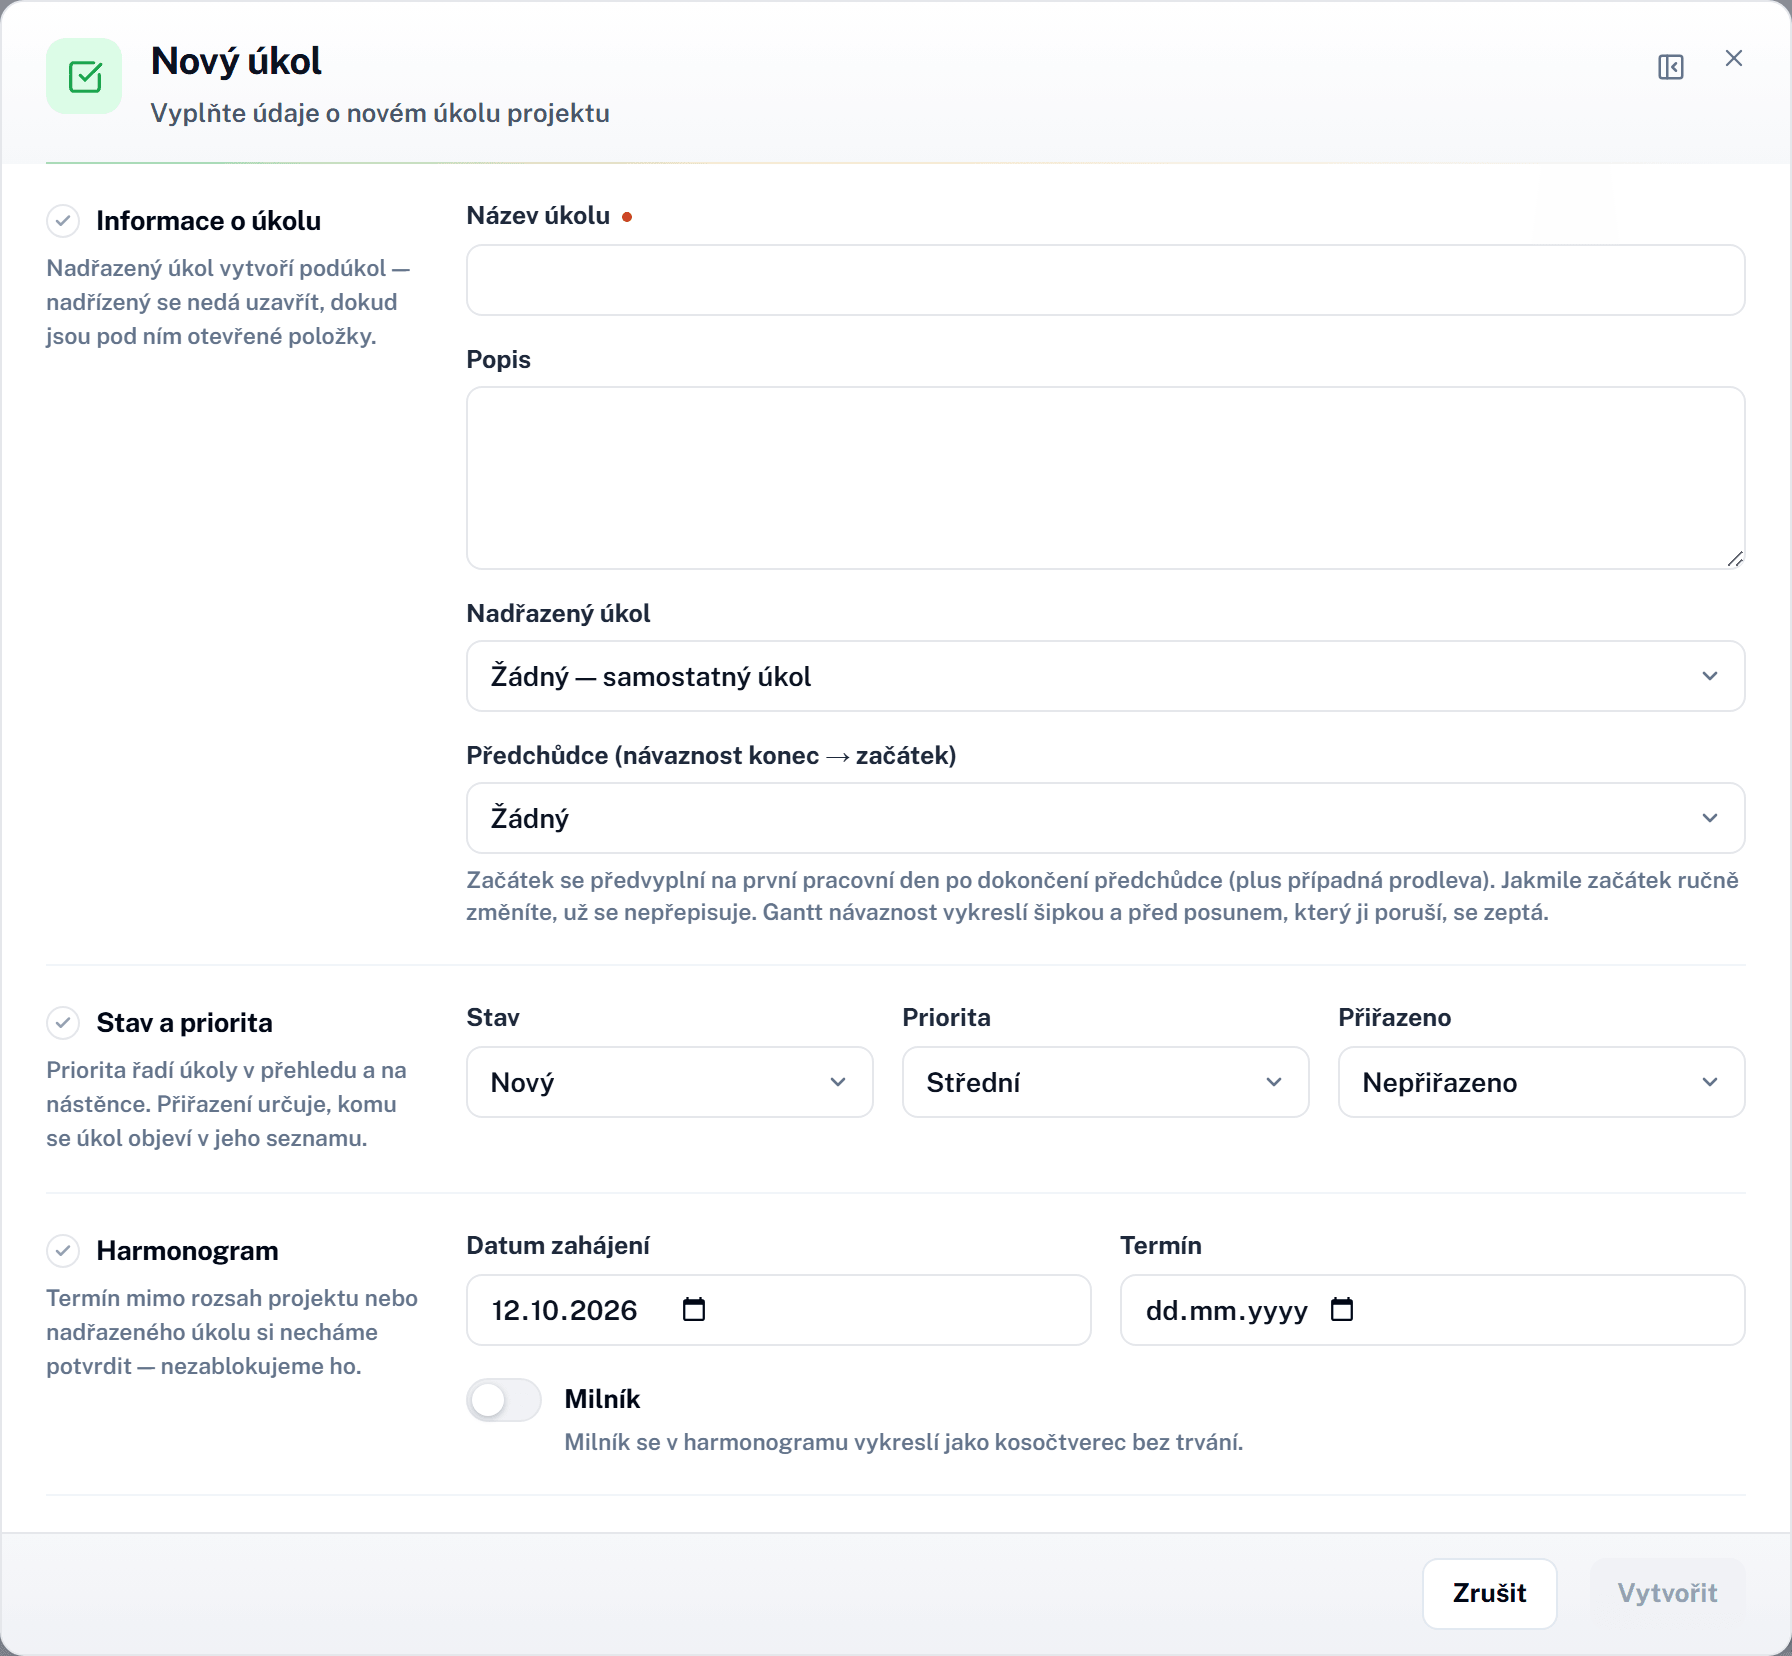Toggle the Milník switch
Screen dimensions: 1792x1656
pyautogui.click(x=504, y=1400)
